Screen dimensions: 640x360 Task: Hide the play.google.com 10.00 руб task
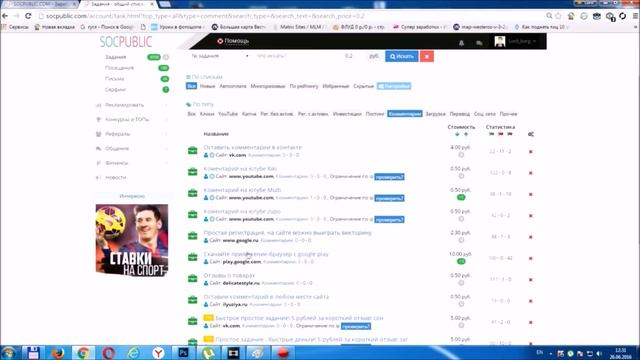point(531,258)
